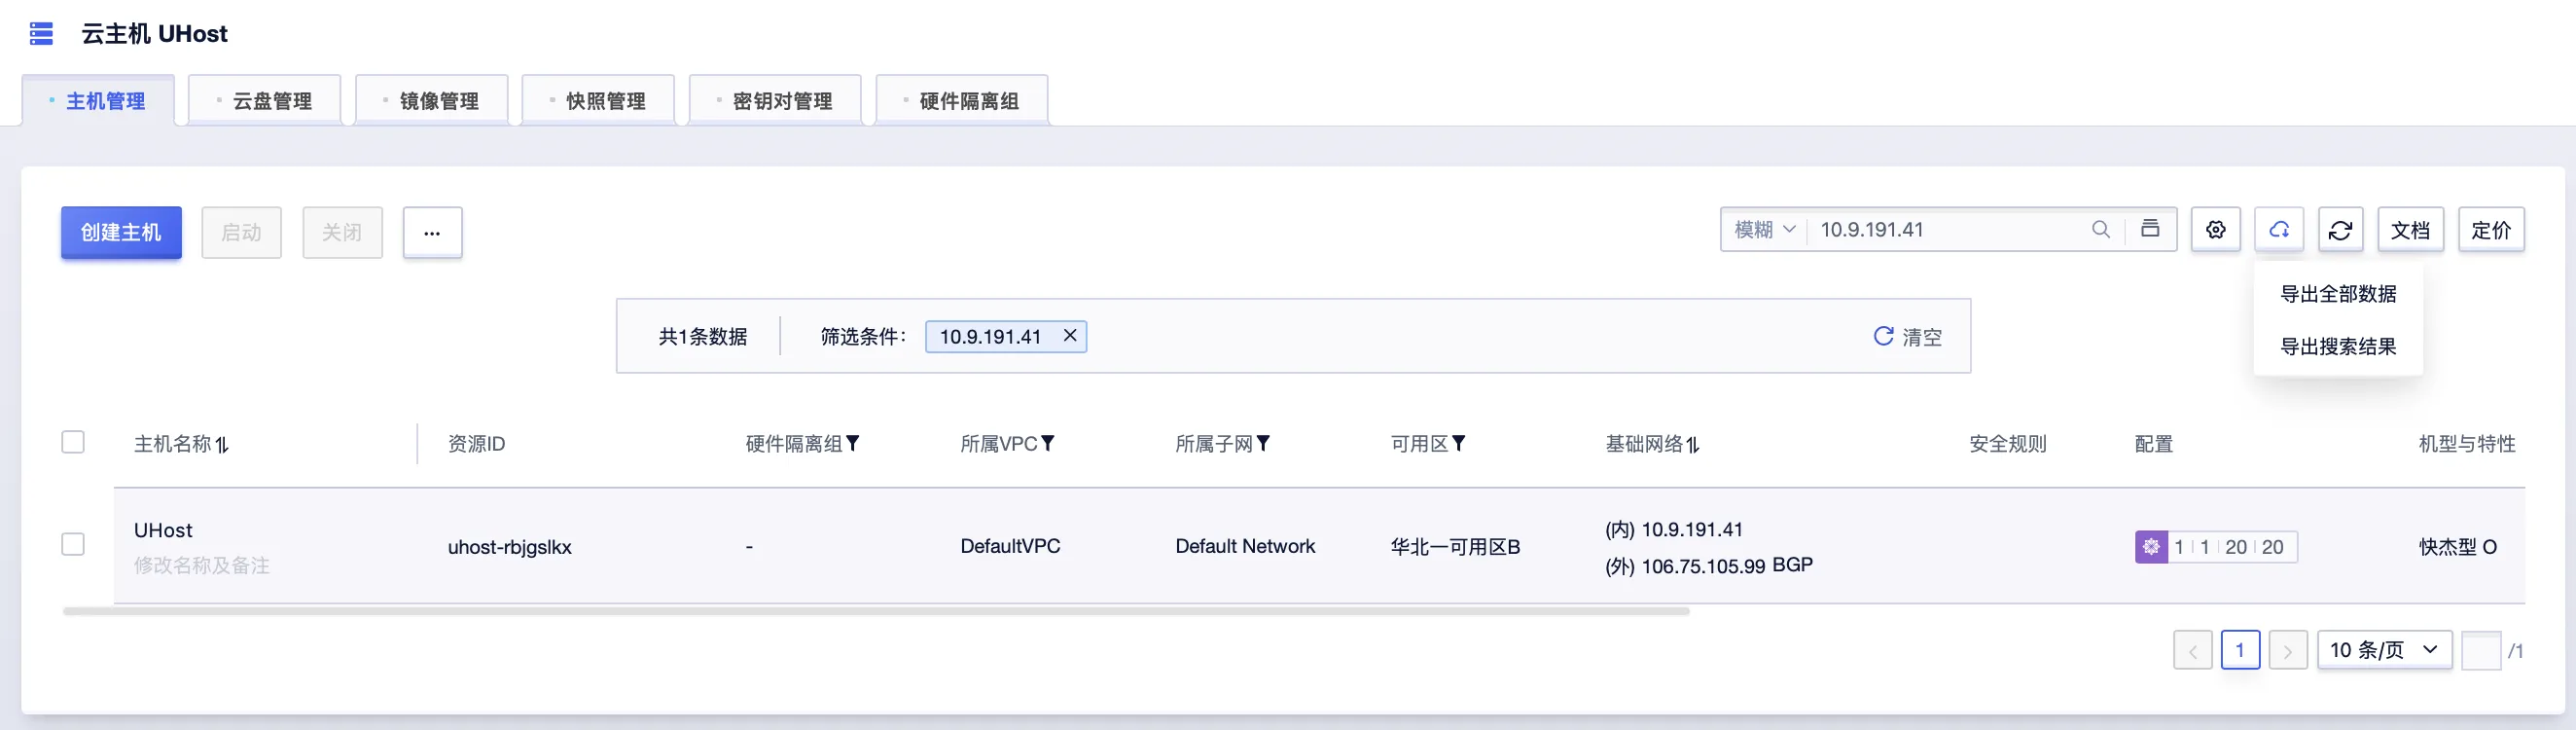This screenshot has height=730, width=2576.
Task: Click 清空 to clear filters
Action: click(x=1908, y=337)
